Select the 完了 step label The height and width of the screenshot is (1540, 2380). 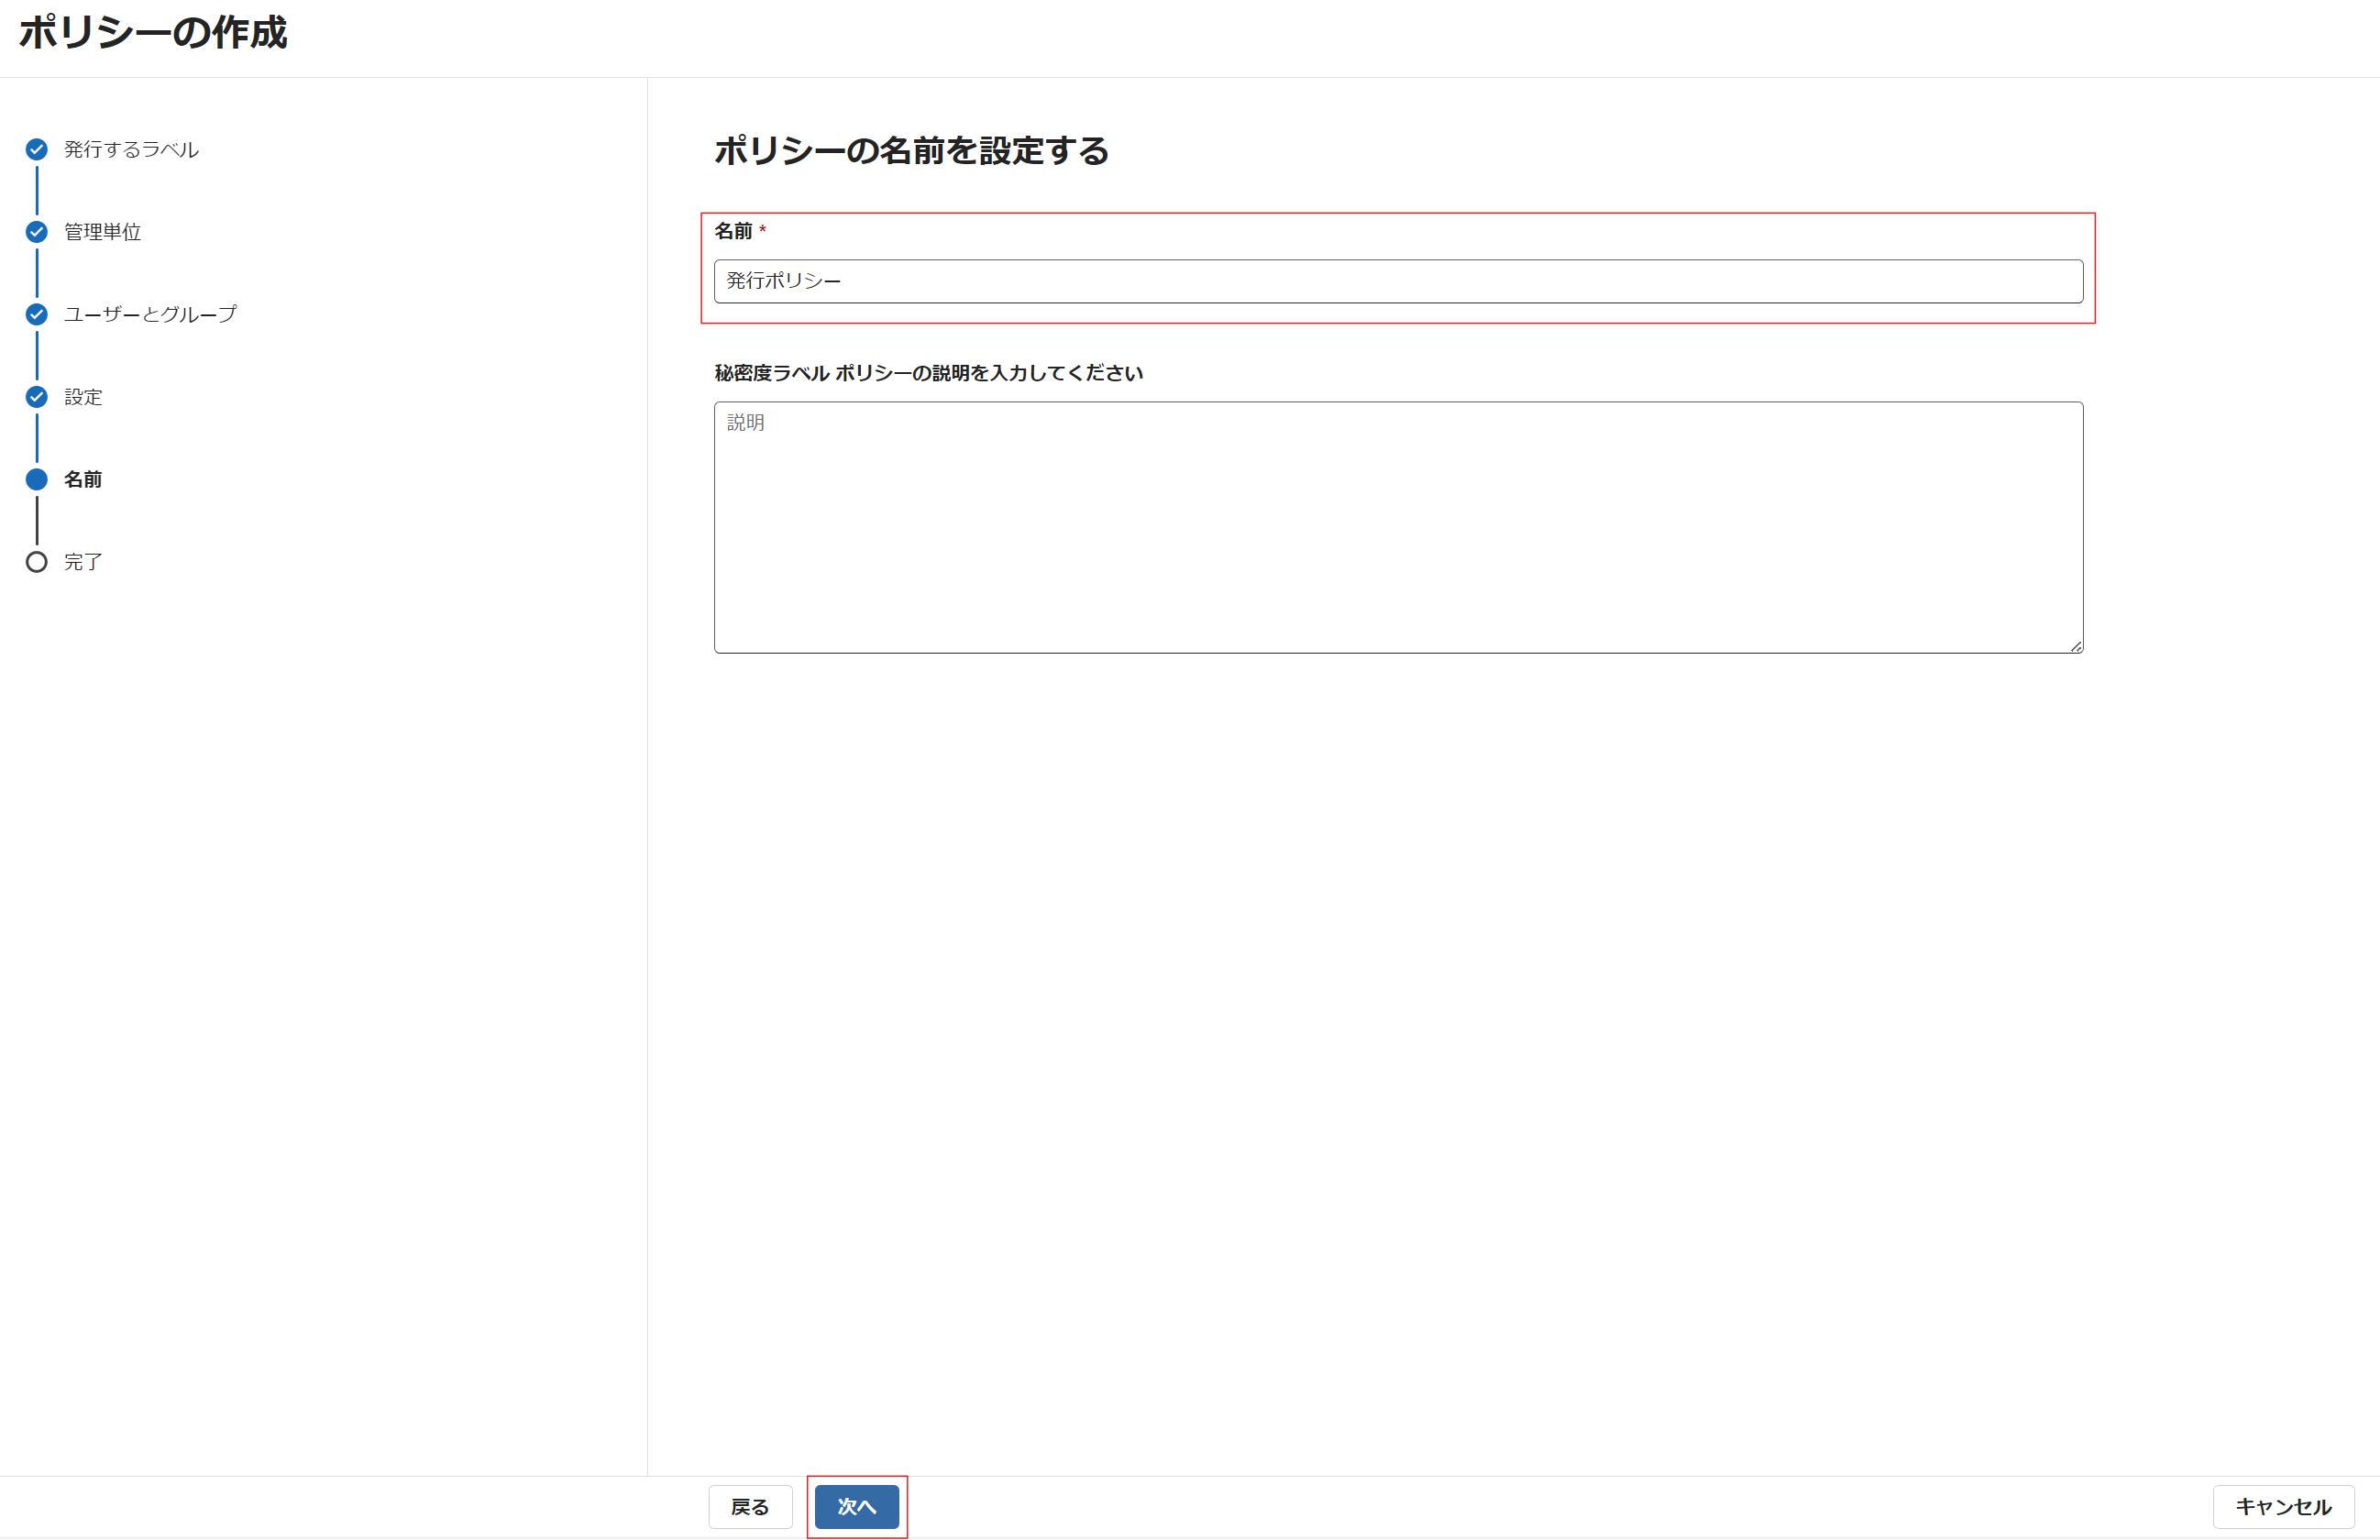coord(83,562)
